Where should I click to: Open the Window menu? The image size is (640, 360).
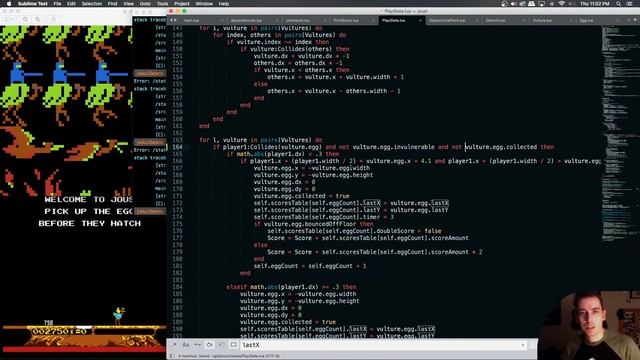tap(204, 4)
